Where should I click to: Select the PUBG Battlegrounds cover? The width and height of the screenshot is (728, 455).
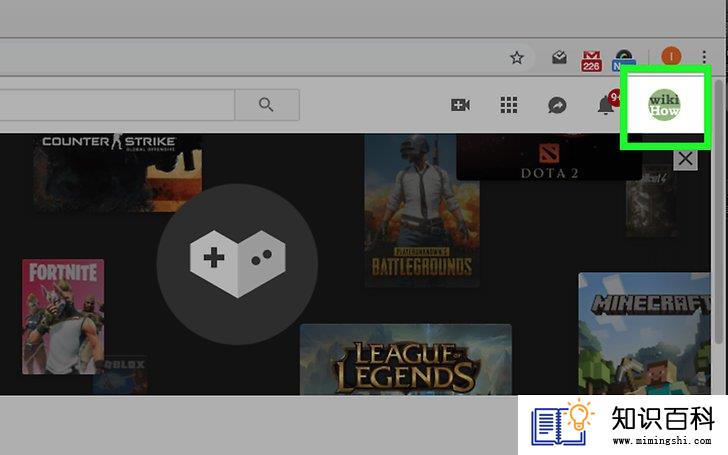(x=422, y=210)
